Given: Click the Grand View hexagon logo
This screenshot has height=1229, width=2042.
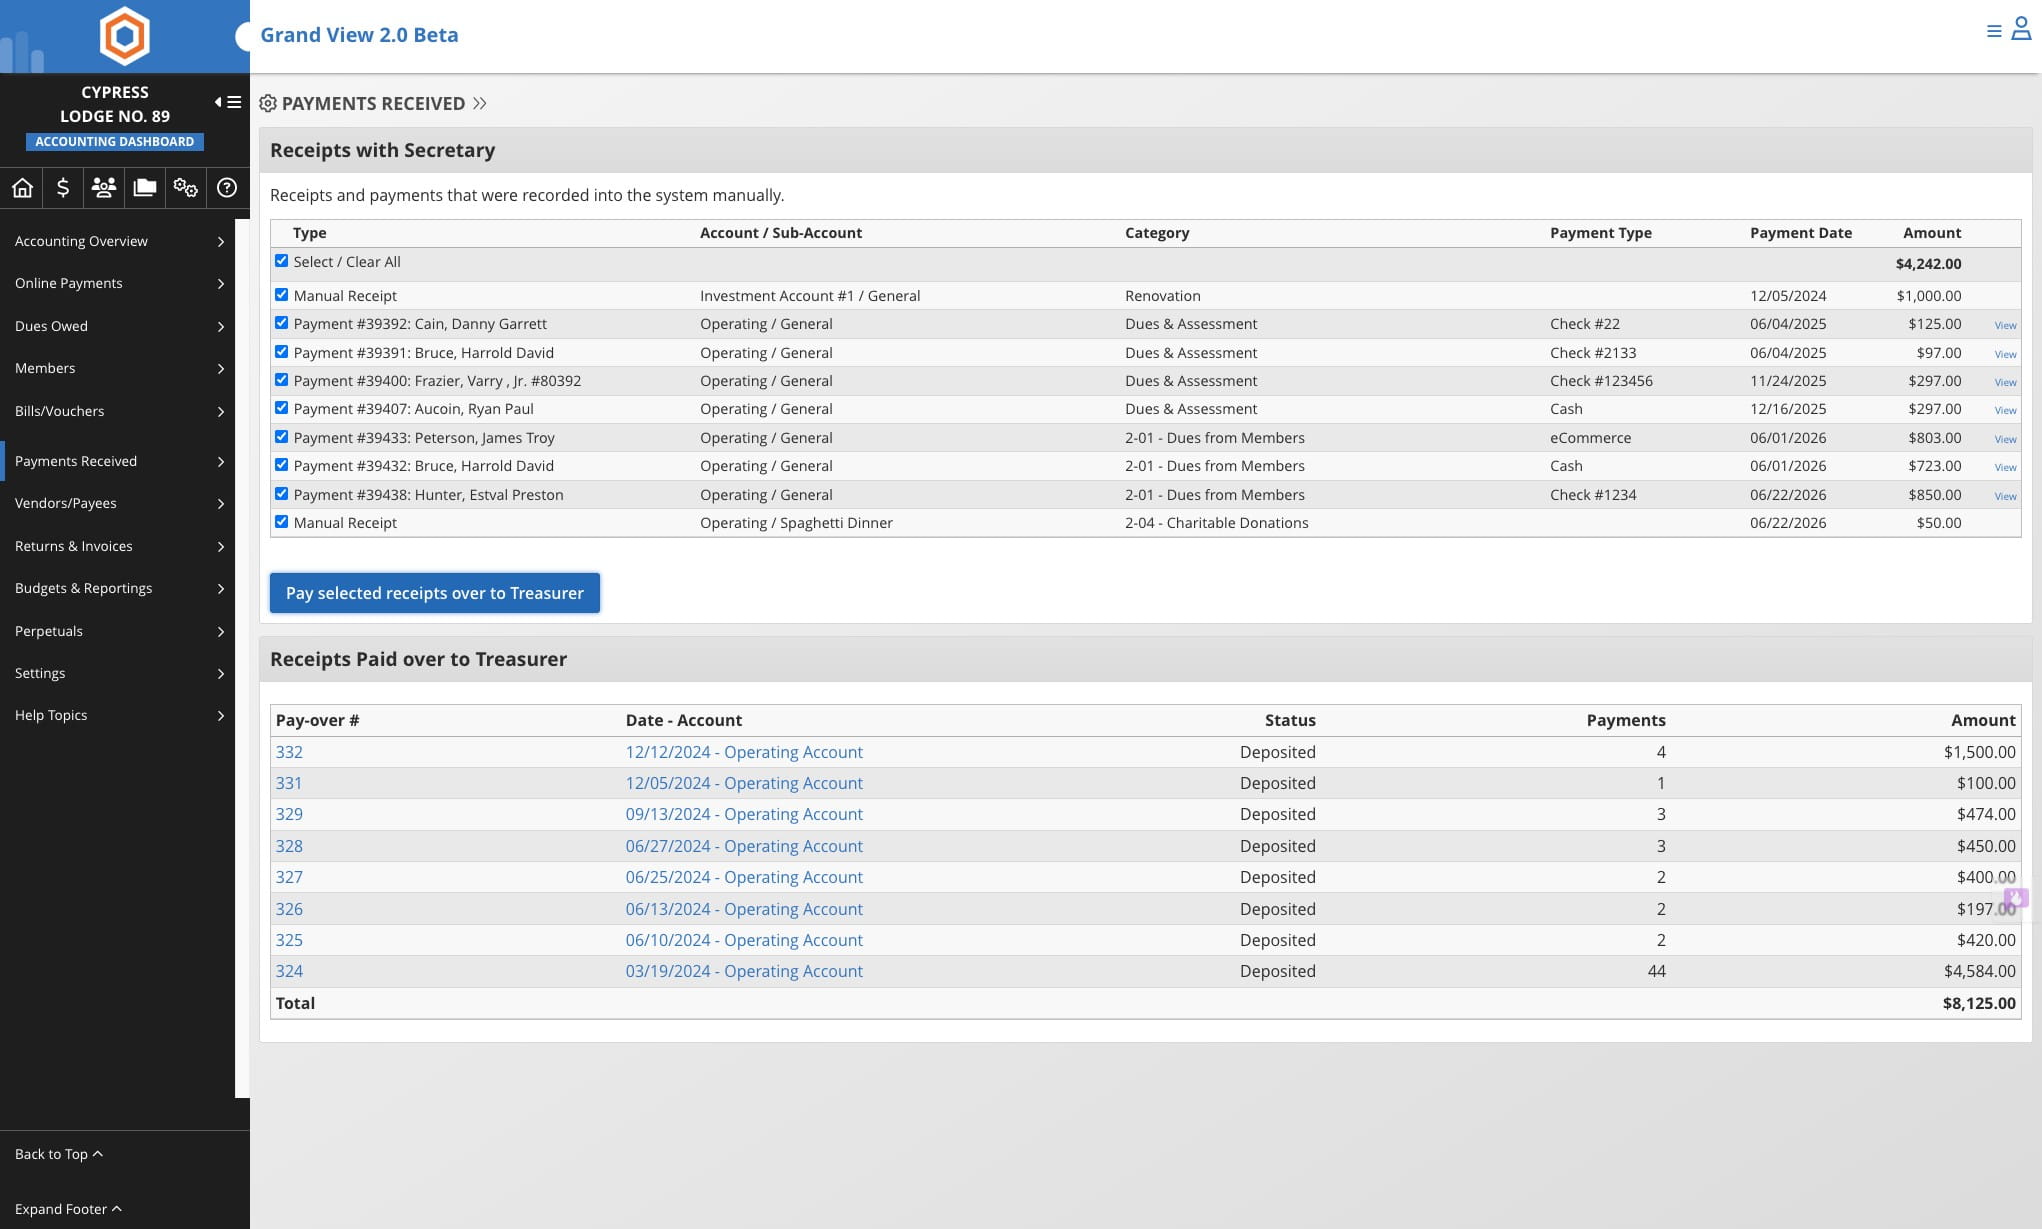Looking at the screenshot, I should point(125,35).
